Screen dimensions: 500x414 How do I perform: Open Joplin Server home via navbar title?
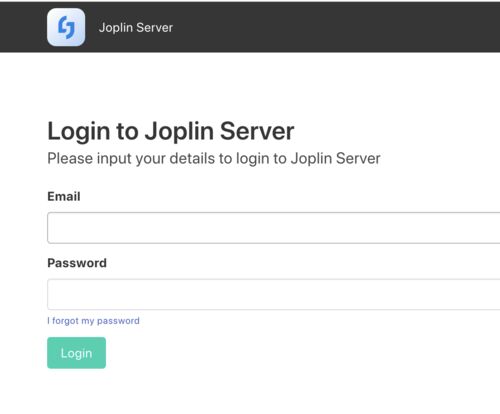[x=136, y=28]
